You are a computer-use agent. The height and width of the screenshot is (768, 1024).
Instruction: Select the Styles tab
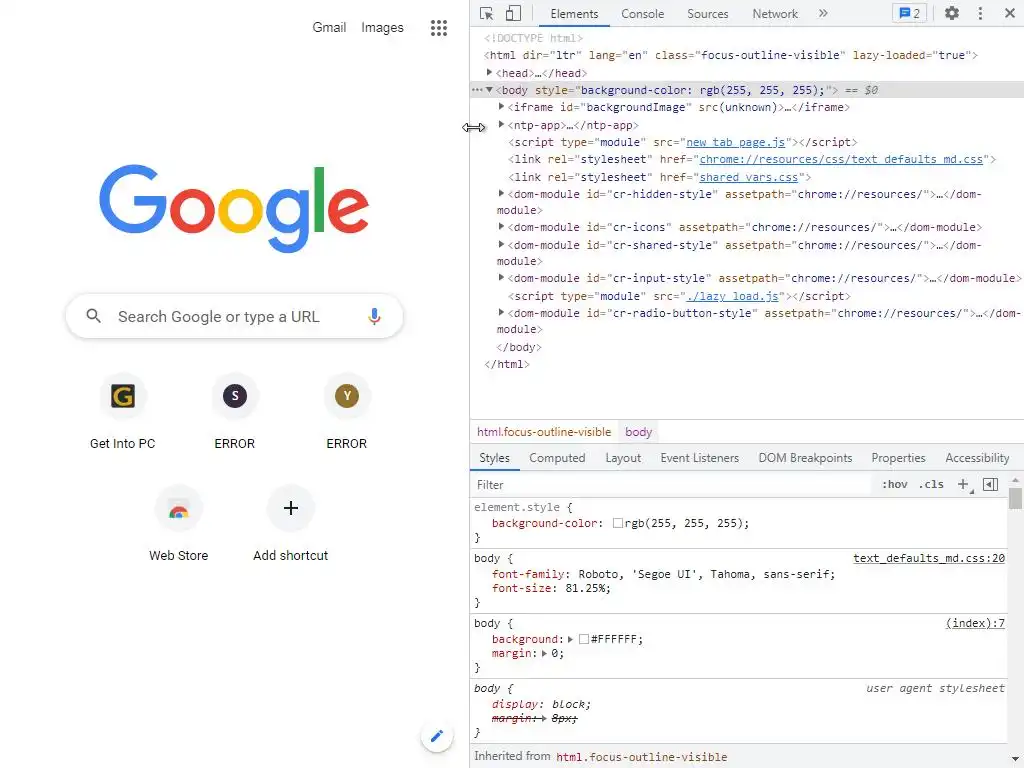coord(494,458)
